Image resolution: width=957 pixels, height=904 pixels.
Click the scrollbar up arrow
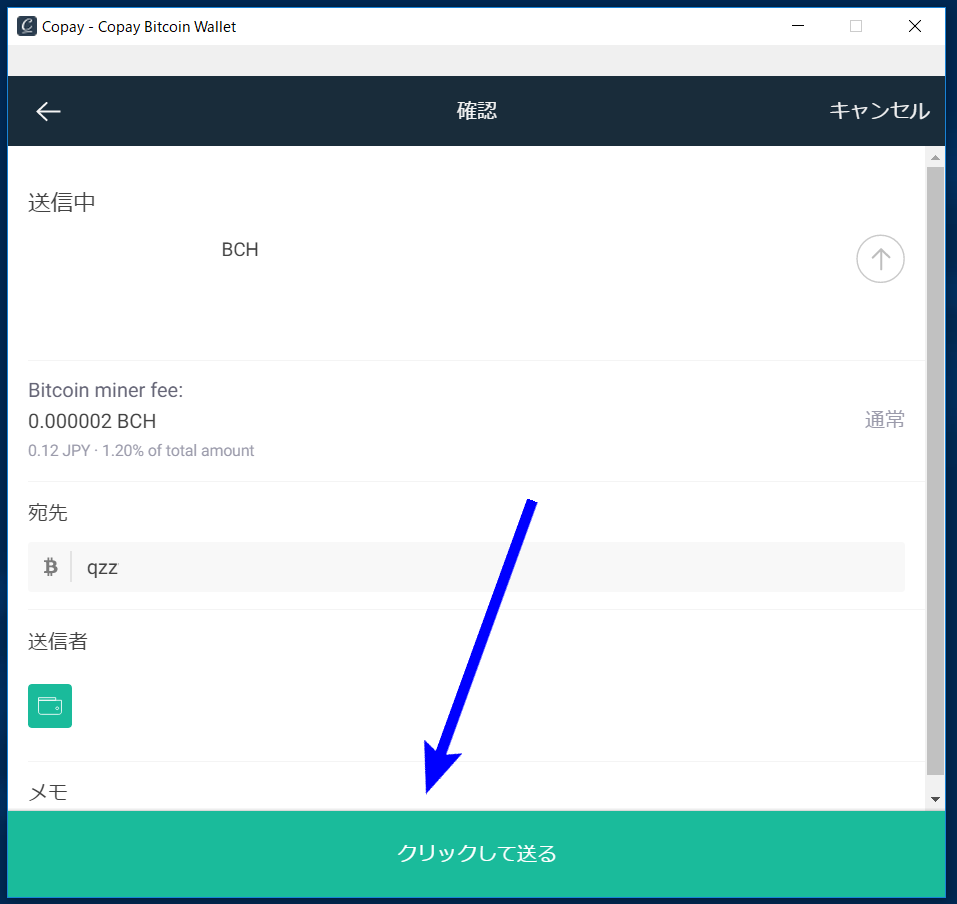pyautogui.click(x=935, y=157)
